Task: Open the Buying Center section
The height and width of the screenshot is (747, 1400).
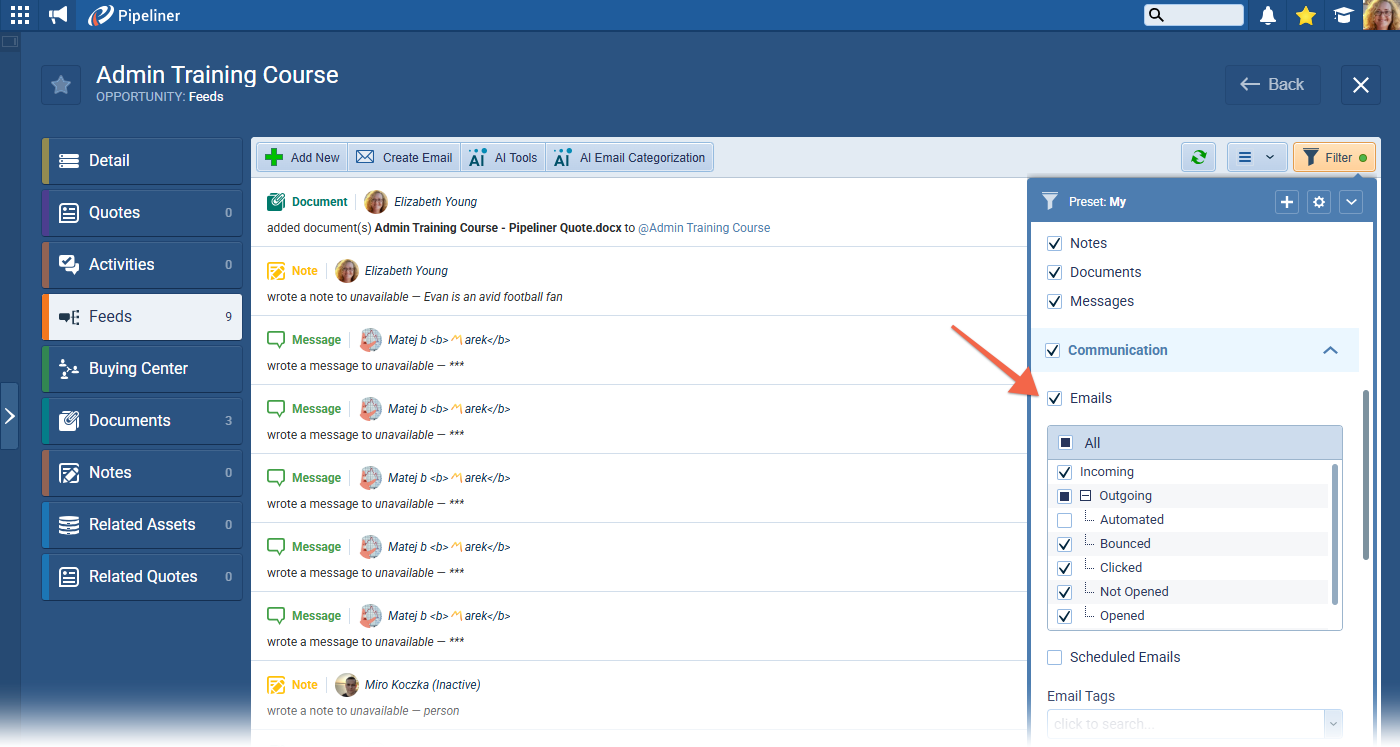Action: pos(140,368)
